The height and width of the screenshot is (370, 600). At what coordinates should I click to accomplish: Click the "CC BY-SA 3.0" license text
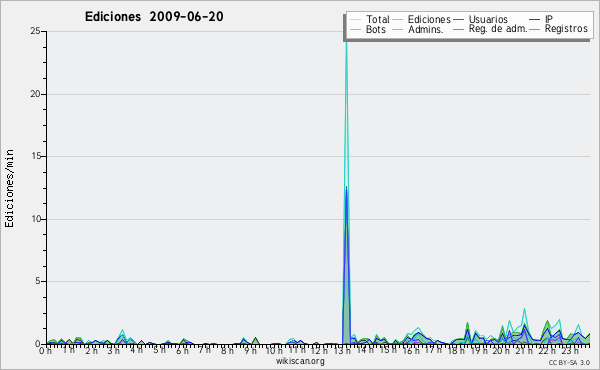(569, 362)
